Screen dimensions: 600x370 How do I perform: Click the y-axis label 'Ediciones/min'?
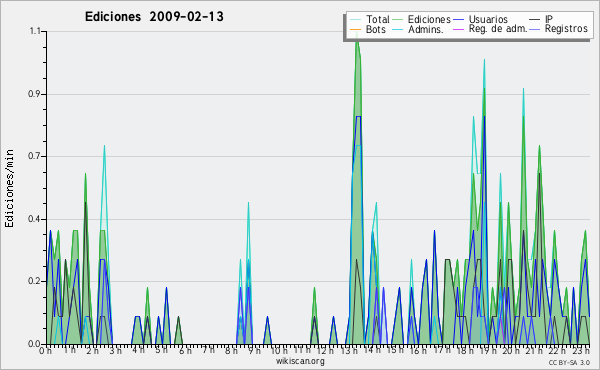[10, 188]
